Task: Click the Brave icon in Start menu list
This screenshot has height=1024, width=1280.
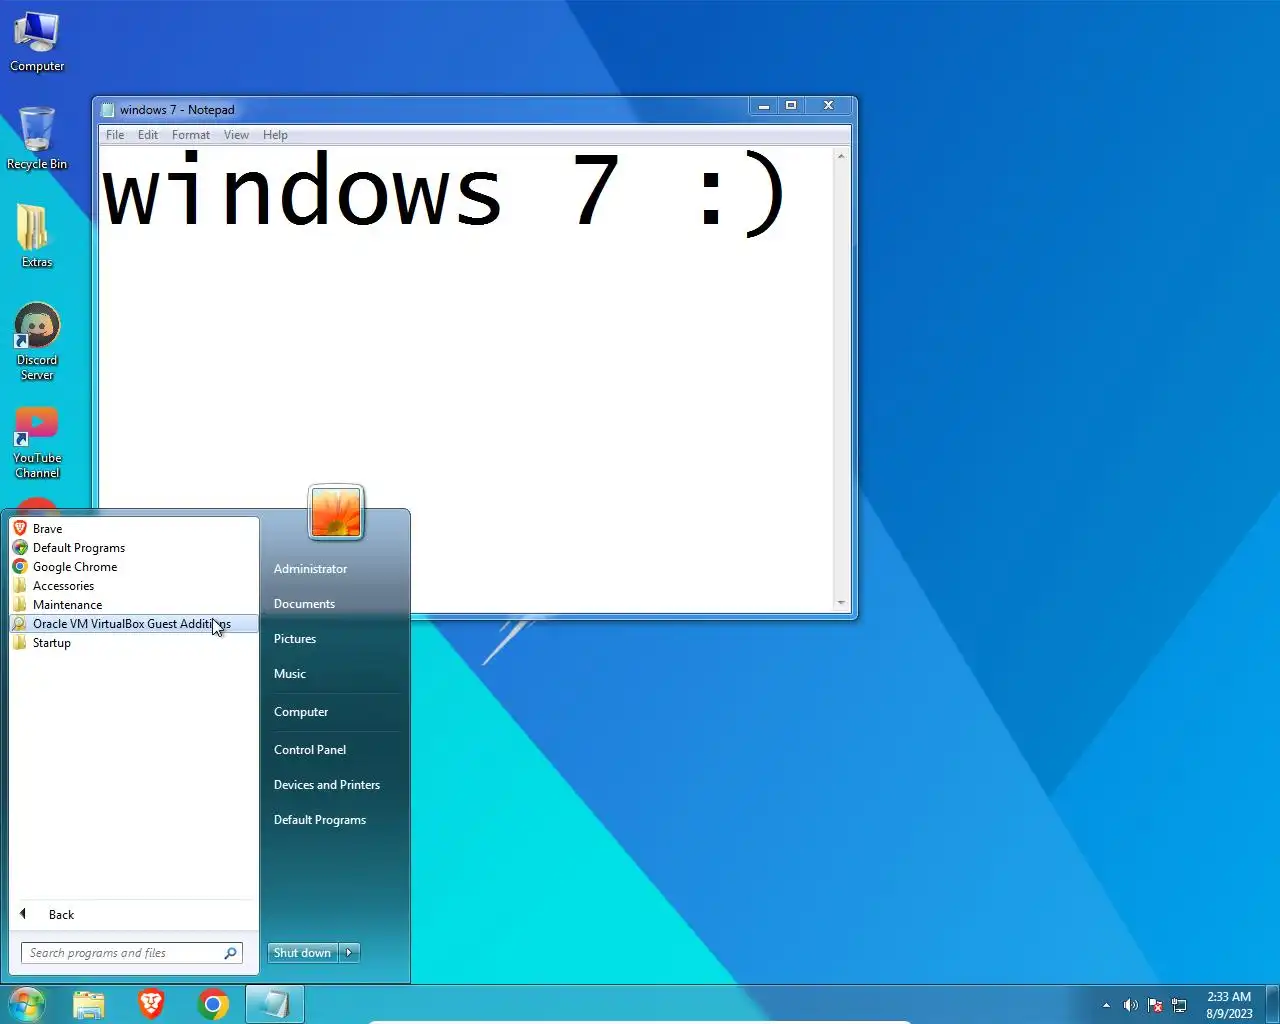Action: point(20,528)
